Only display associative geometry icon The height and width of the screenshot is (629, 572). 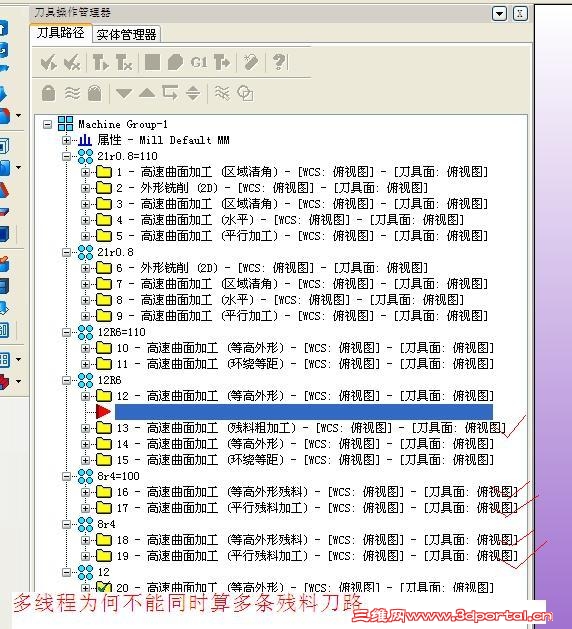pos(245,93)
